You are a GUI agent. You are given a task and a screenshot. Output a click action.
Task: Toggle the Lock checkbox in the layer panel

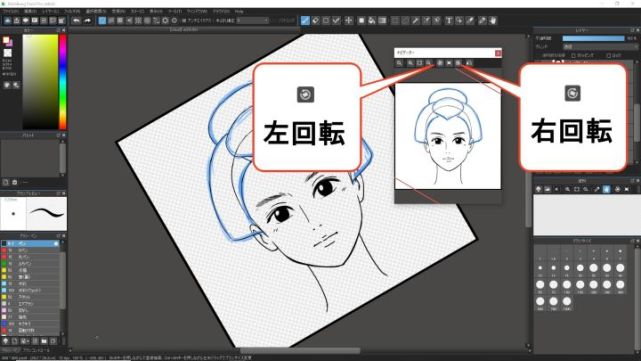pyautogui.click(x=609, y=55)
